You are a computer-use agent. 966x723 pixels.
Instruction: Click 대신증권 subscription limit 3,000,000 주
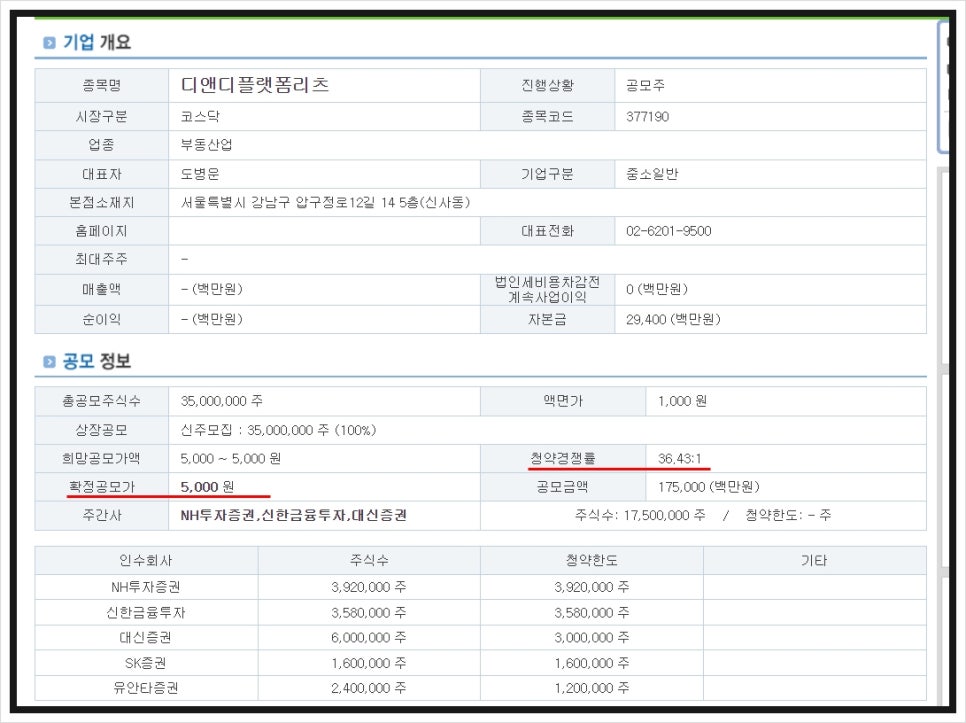click(591, 637)
